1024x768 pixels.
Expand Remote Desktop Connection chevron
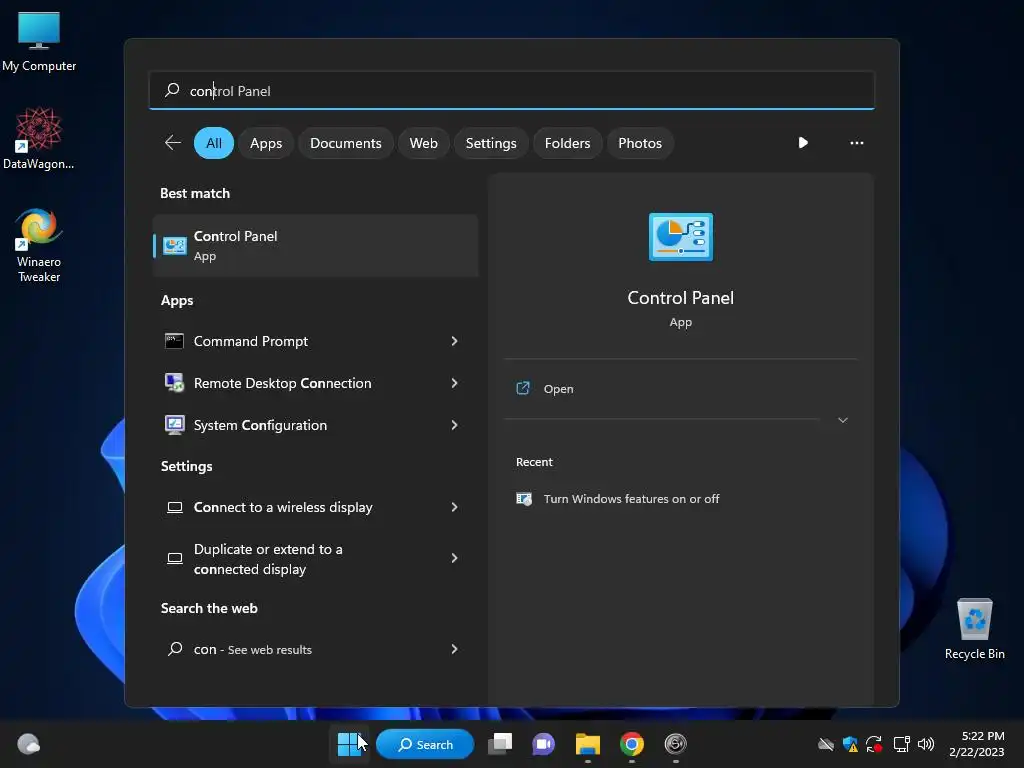pyautogui.click(x=454, y=383)
